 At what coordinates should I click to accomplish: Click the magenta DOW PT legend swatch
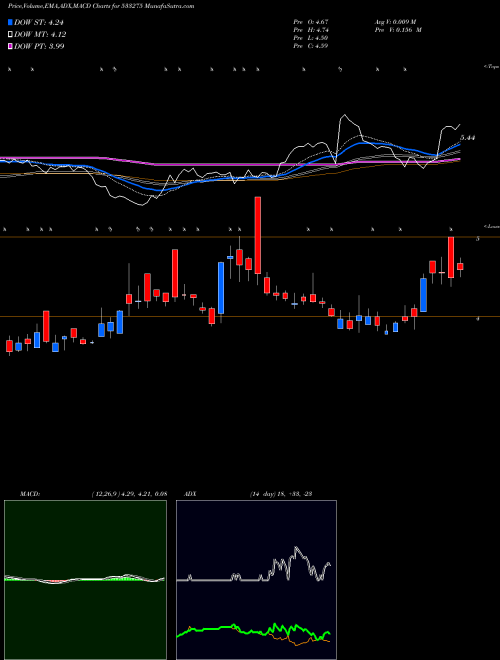pyautogui.click(x=10, y=46)
